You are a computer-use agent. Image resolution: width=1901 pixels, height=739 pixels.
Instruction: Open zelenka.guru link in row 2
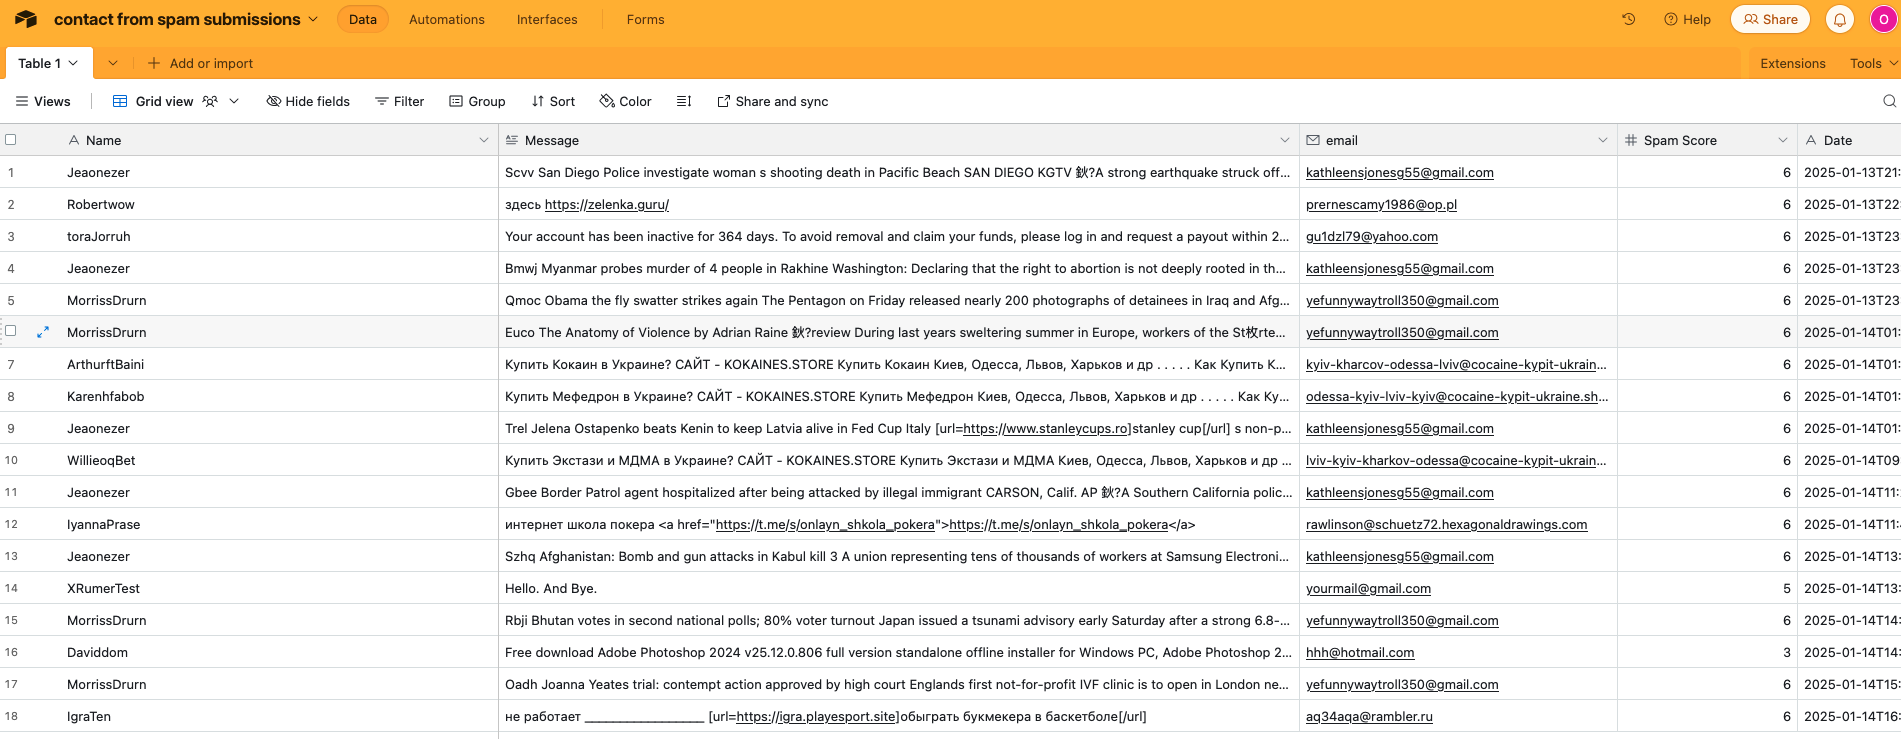pos(607,204)
